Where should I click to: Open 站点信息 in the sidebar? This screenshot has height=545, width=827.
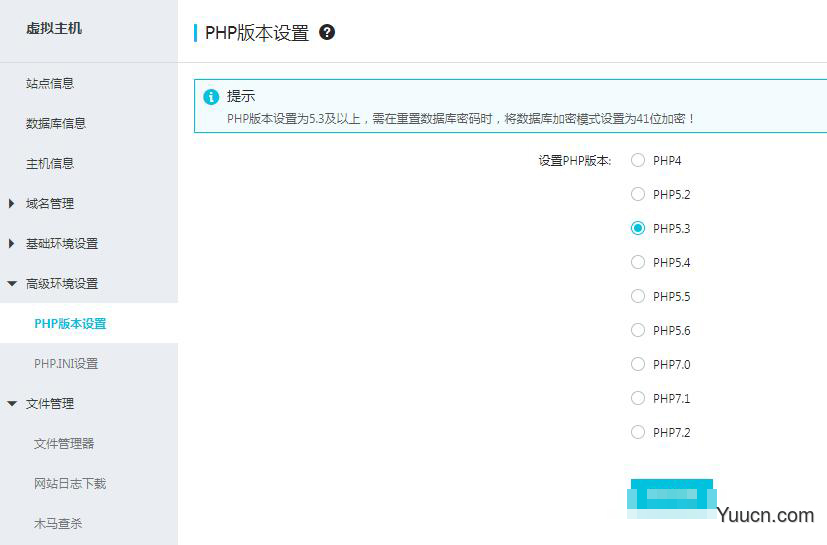(x=50, y=84)
